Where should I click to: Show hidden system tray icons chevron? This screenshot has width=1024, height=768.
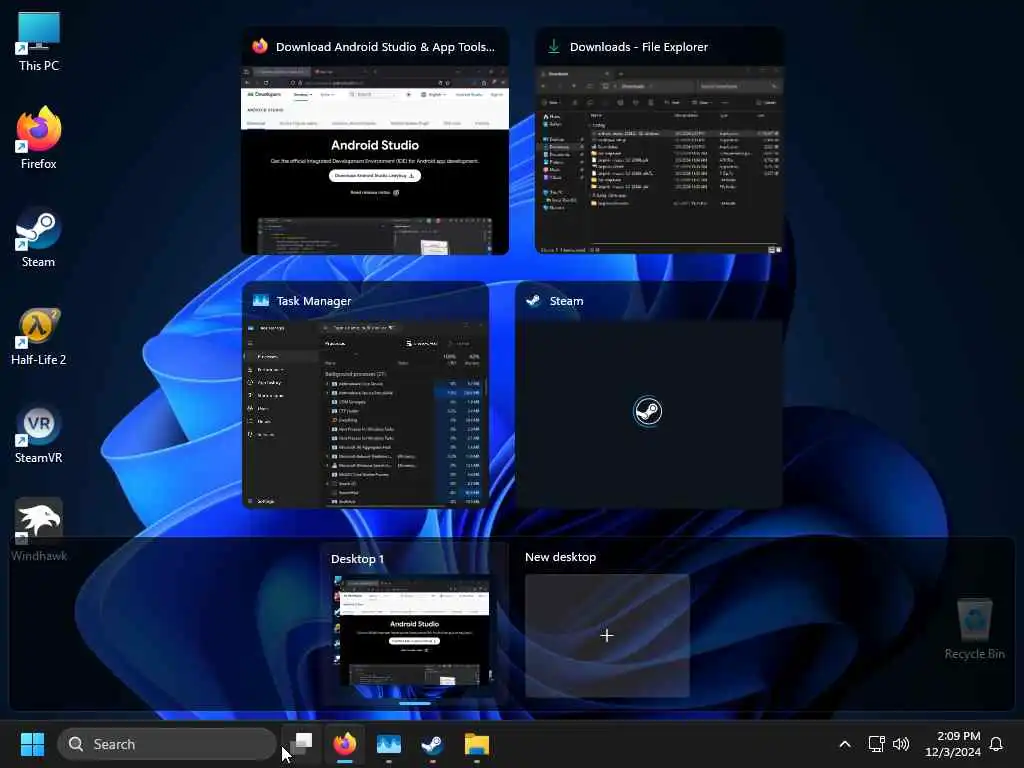click(x=844, y=744)
